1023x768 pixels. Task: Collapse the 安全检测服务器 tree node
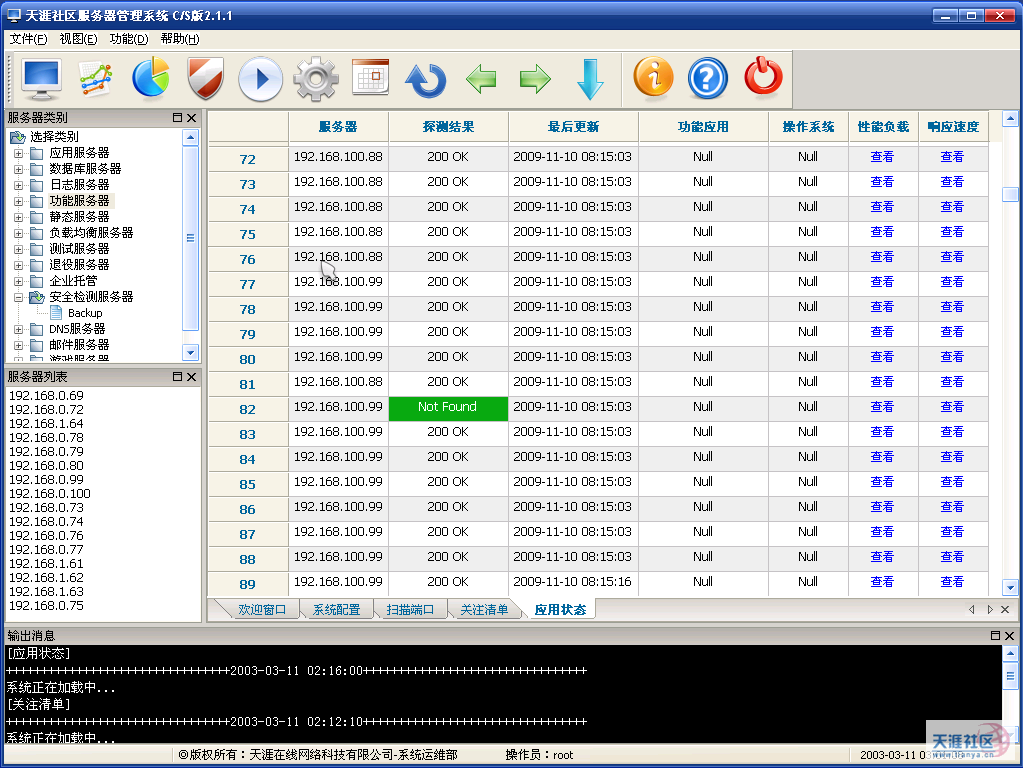coord(18,297)
